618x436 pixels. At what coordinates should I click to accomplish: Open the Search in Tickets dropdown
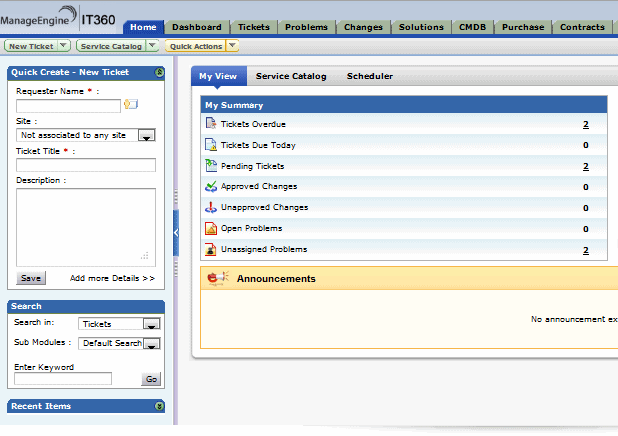click(x=151, y=324)
